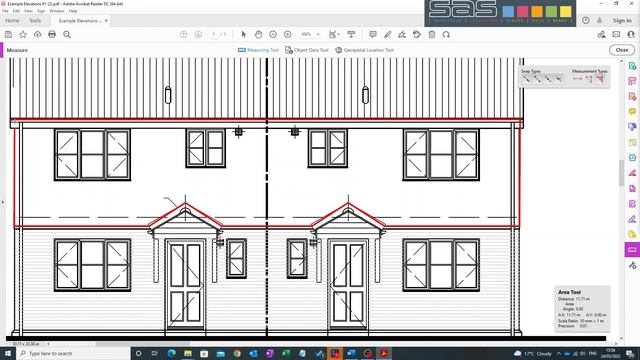Viewport: 640px width, 360px height.
Task: Click the Save file icon
Action: coord(8,35)
